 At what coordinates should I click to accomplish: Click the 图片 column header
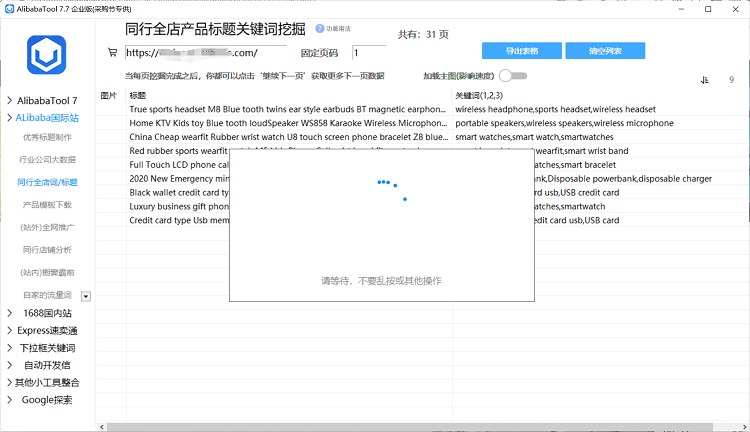point(109,95)
